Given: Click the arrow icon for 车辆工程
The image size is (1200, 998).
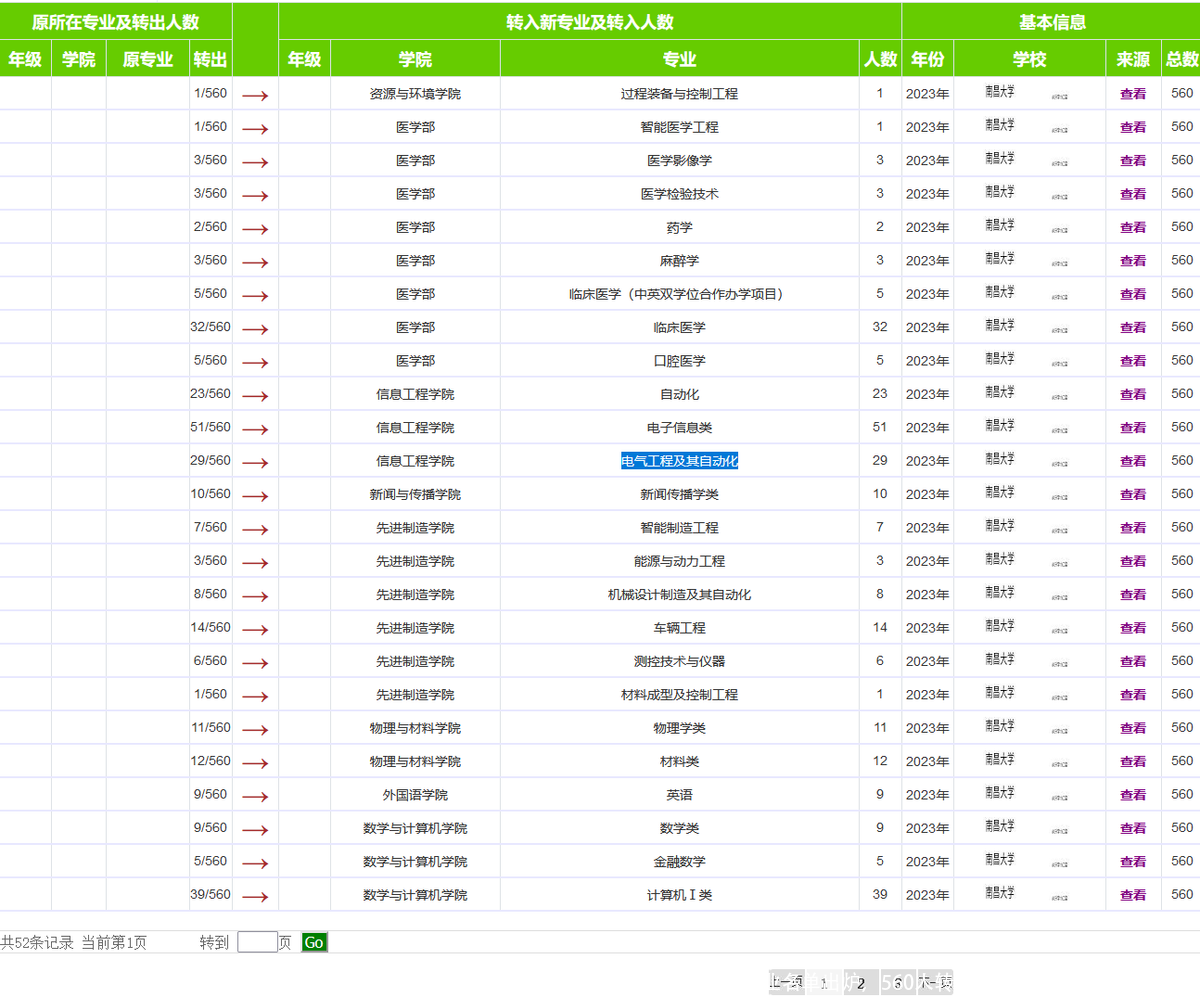Looking at the screenshot, I should (256, 628).
